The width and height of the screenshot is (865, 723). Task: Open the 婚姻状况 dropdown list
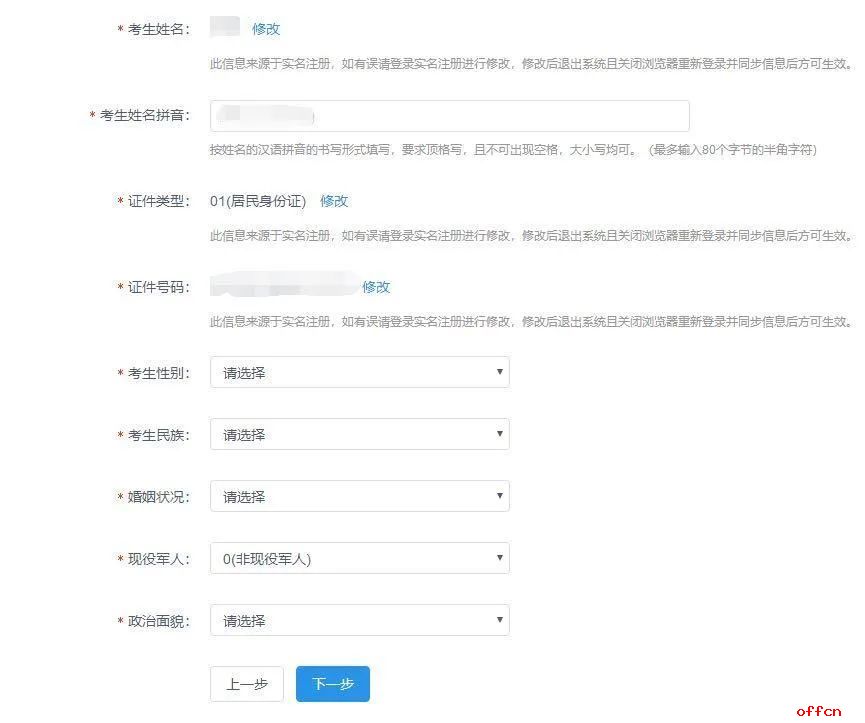(x=359, y=497)
